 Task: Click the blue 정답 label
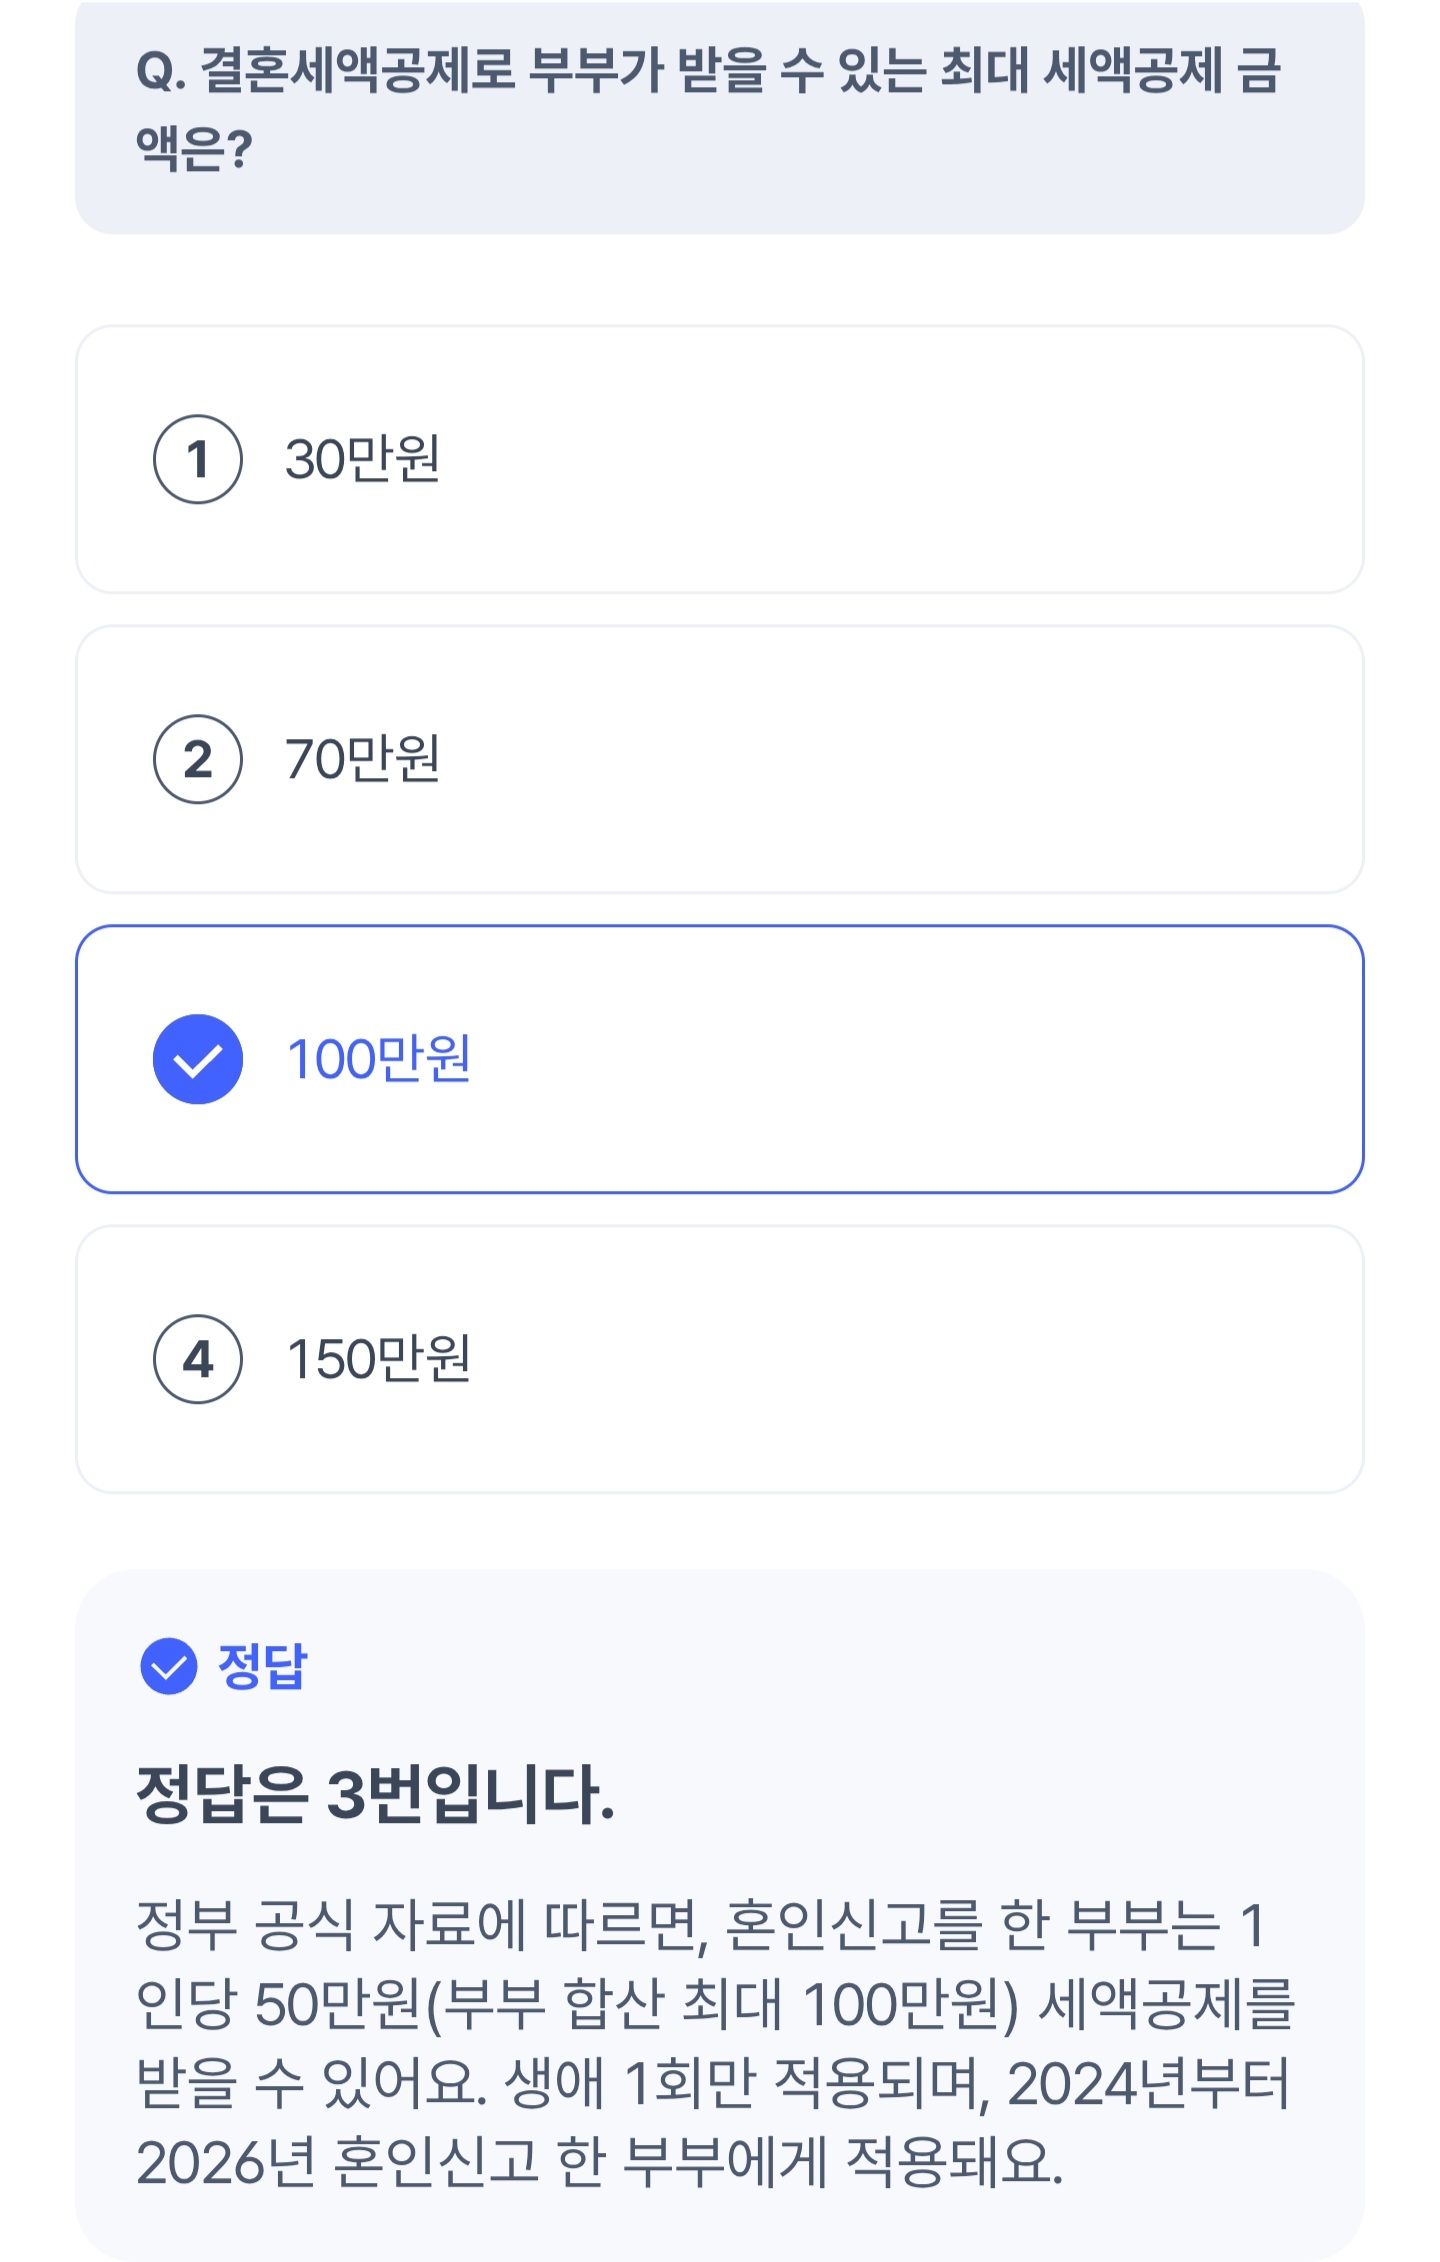(262, 1666)
